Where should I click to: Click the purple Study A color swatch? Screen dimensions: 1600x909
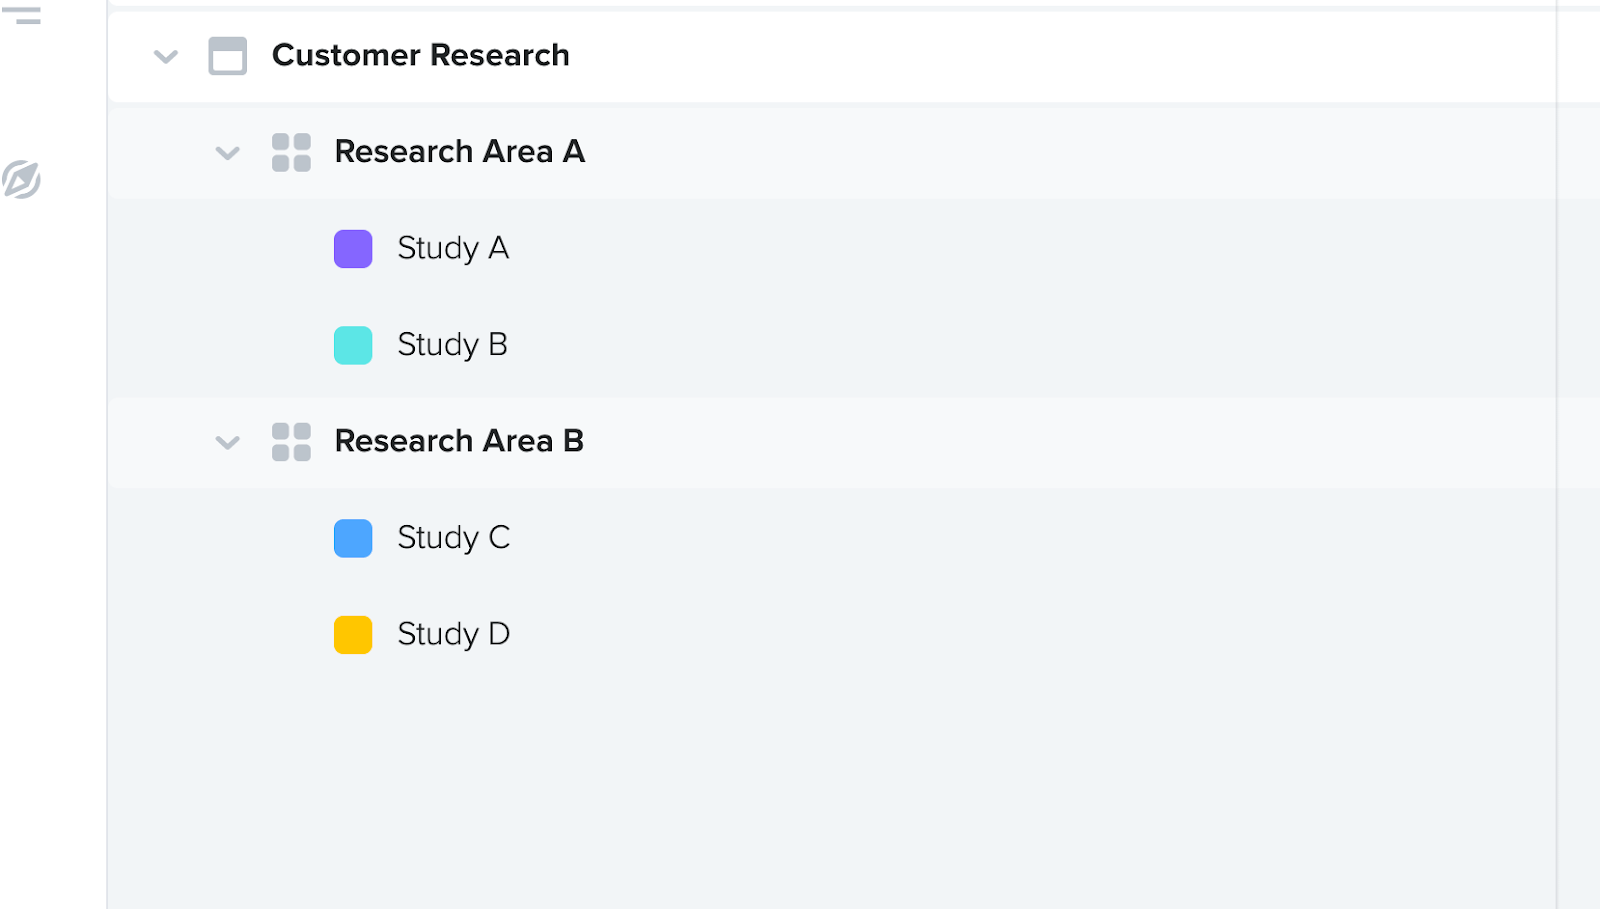point(353,249)
